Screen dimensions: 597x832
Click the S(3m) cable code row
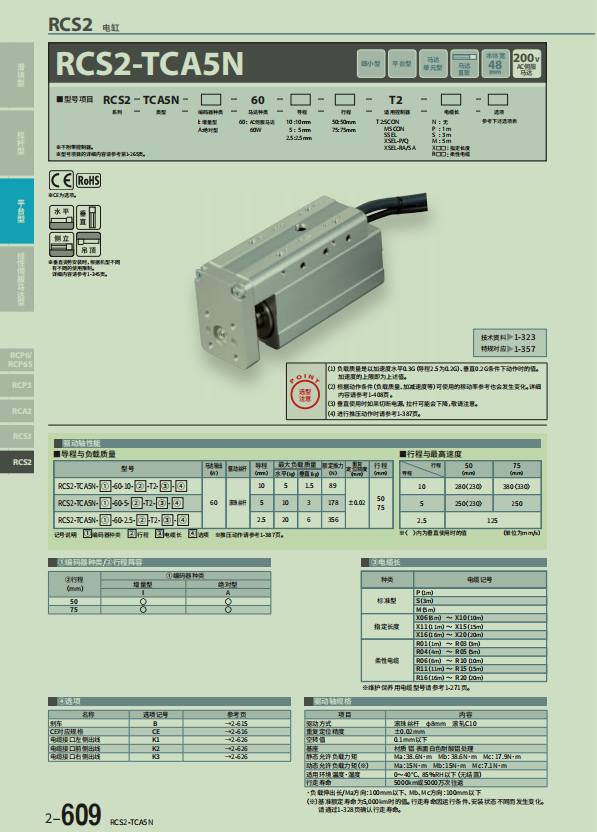click(x=480, y=601)
